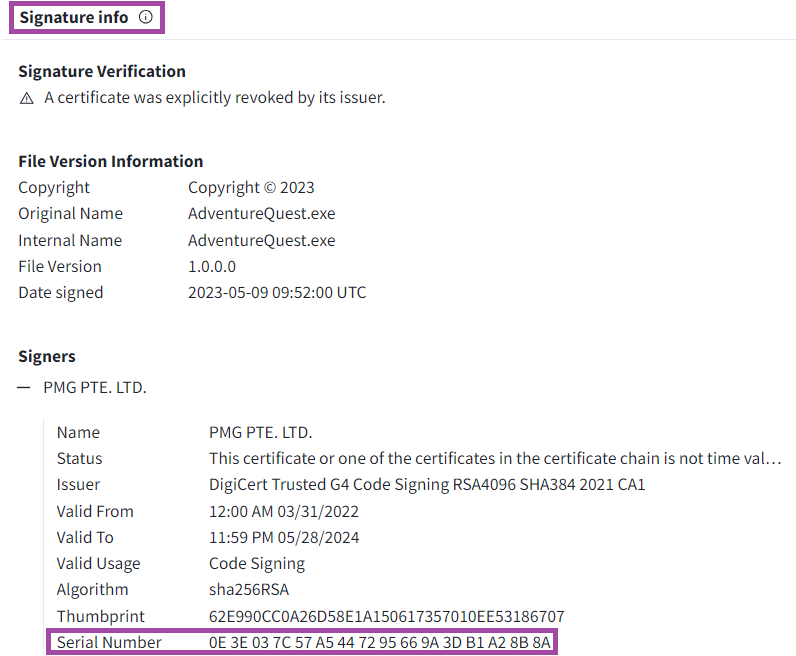Select the Copyright © 2023 value
The image size is (796, 656).
(x=251, y=187)
